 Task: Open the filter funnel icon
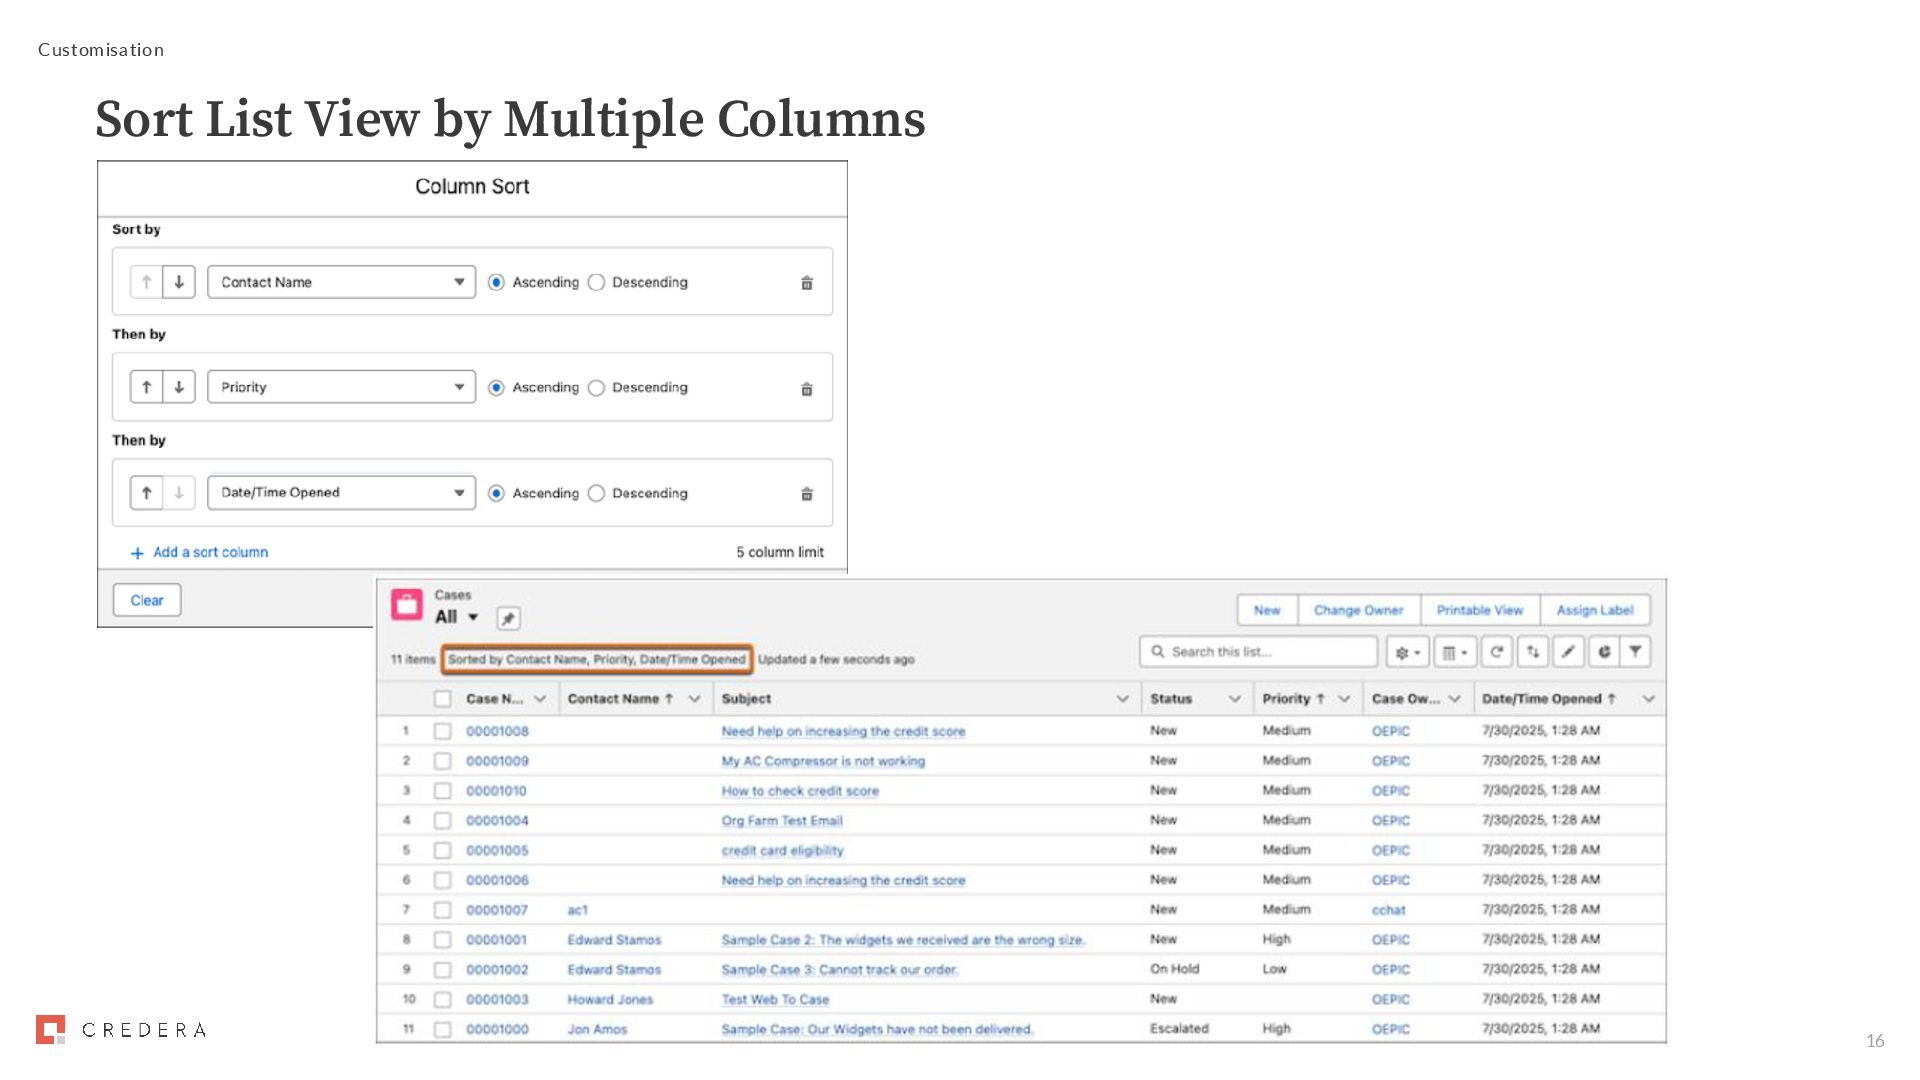pos(1635,652)
